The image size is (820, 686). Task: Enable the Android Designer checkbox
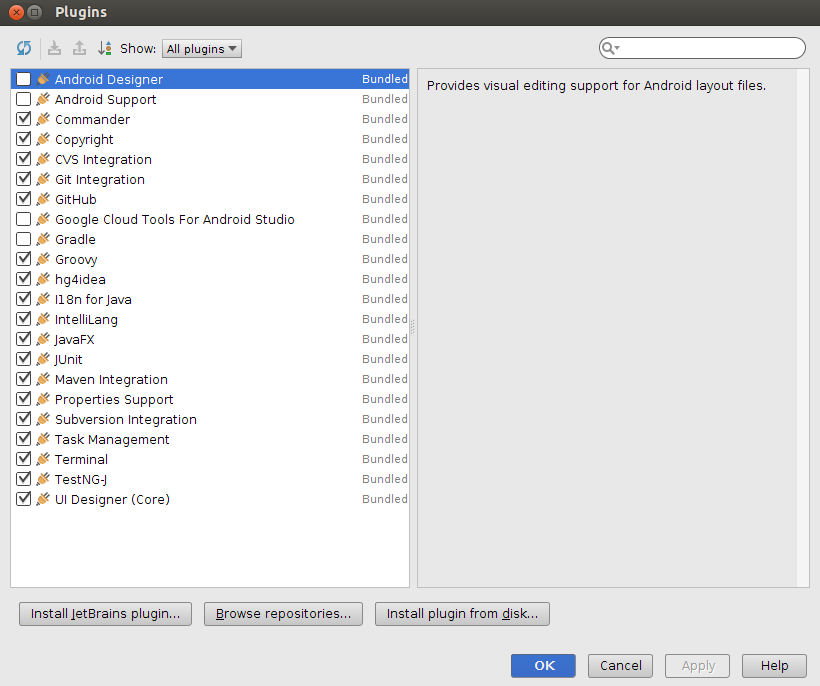(x=24, y=79)
